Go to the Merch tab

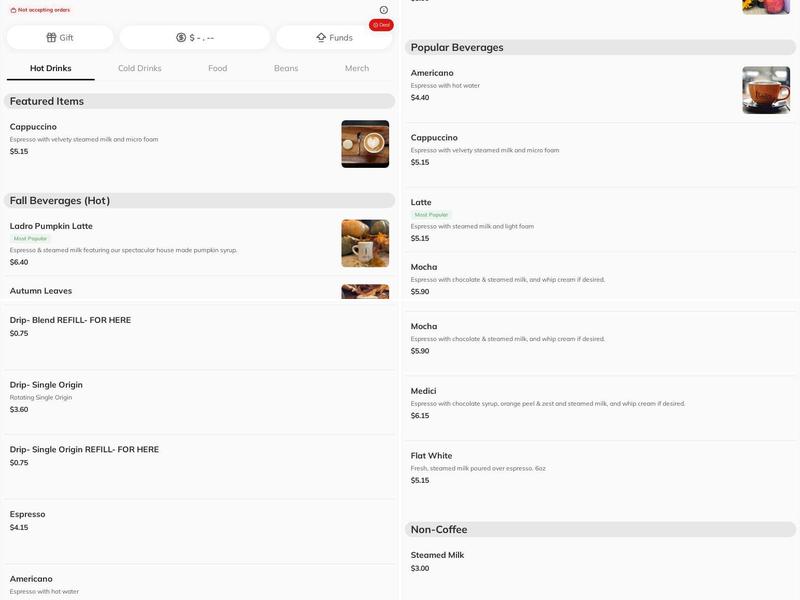click(x=357, y=68)
